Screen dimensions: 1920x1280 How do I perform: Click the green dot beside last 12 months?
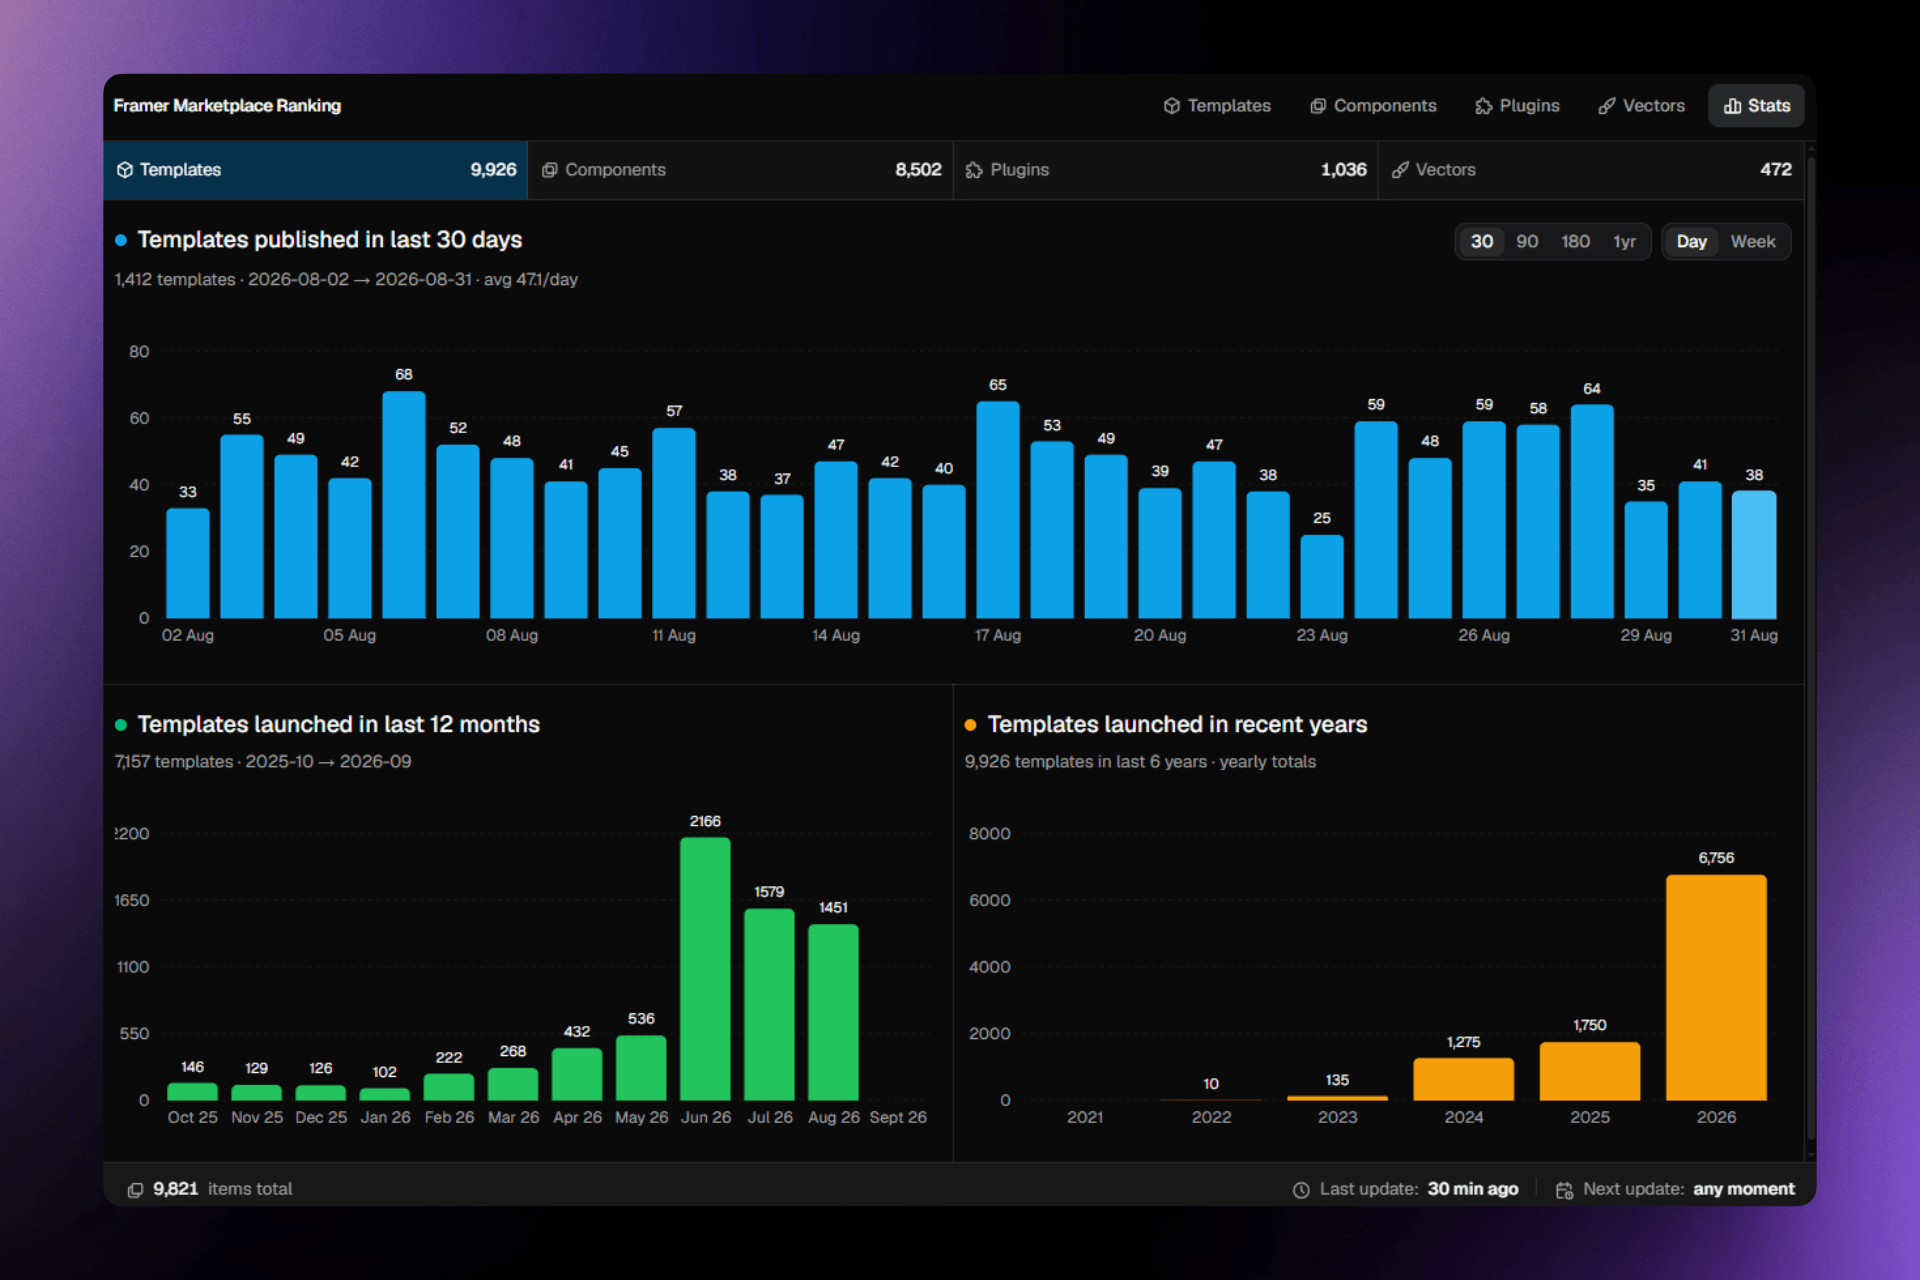click(x=121, y=725)
